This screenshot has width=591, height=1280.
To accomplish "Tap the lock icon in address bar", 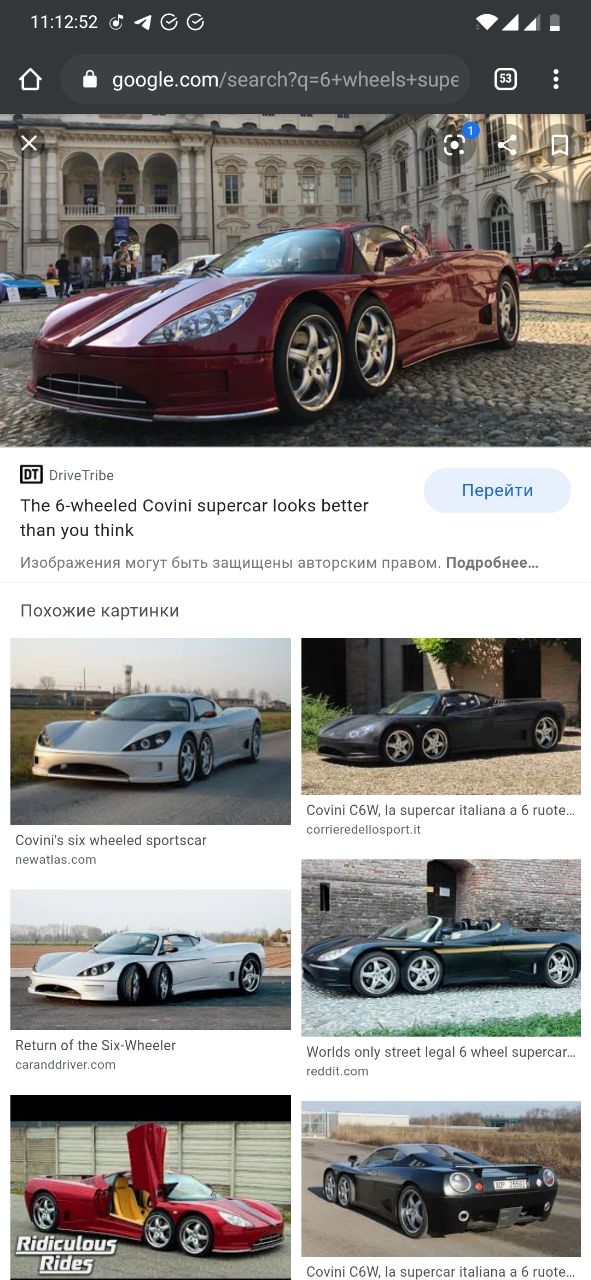I will pos(90,80).
